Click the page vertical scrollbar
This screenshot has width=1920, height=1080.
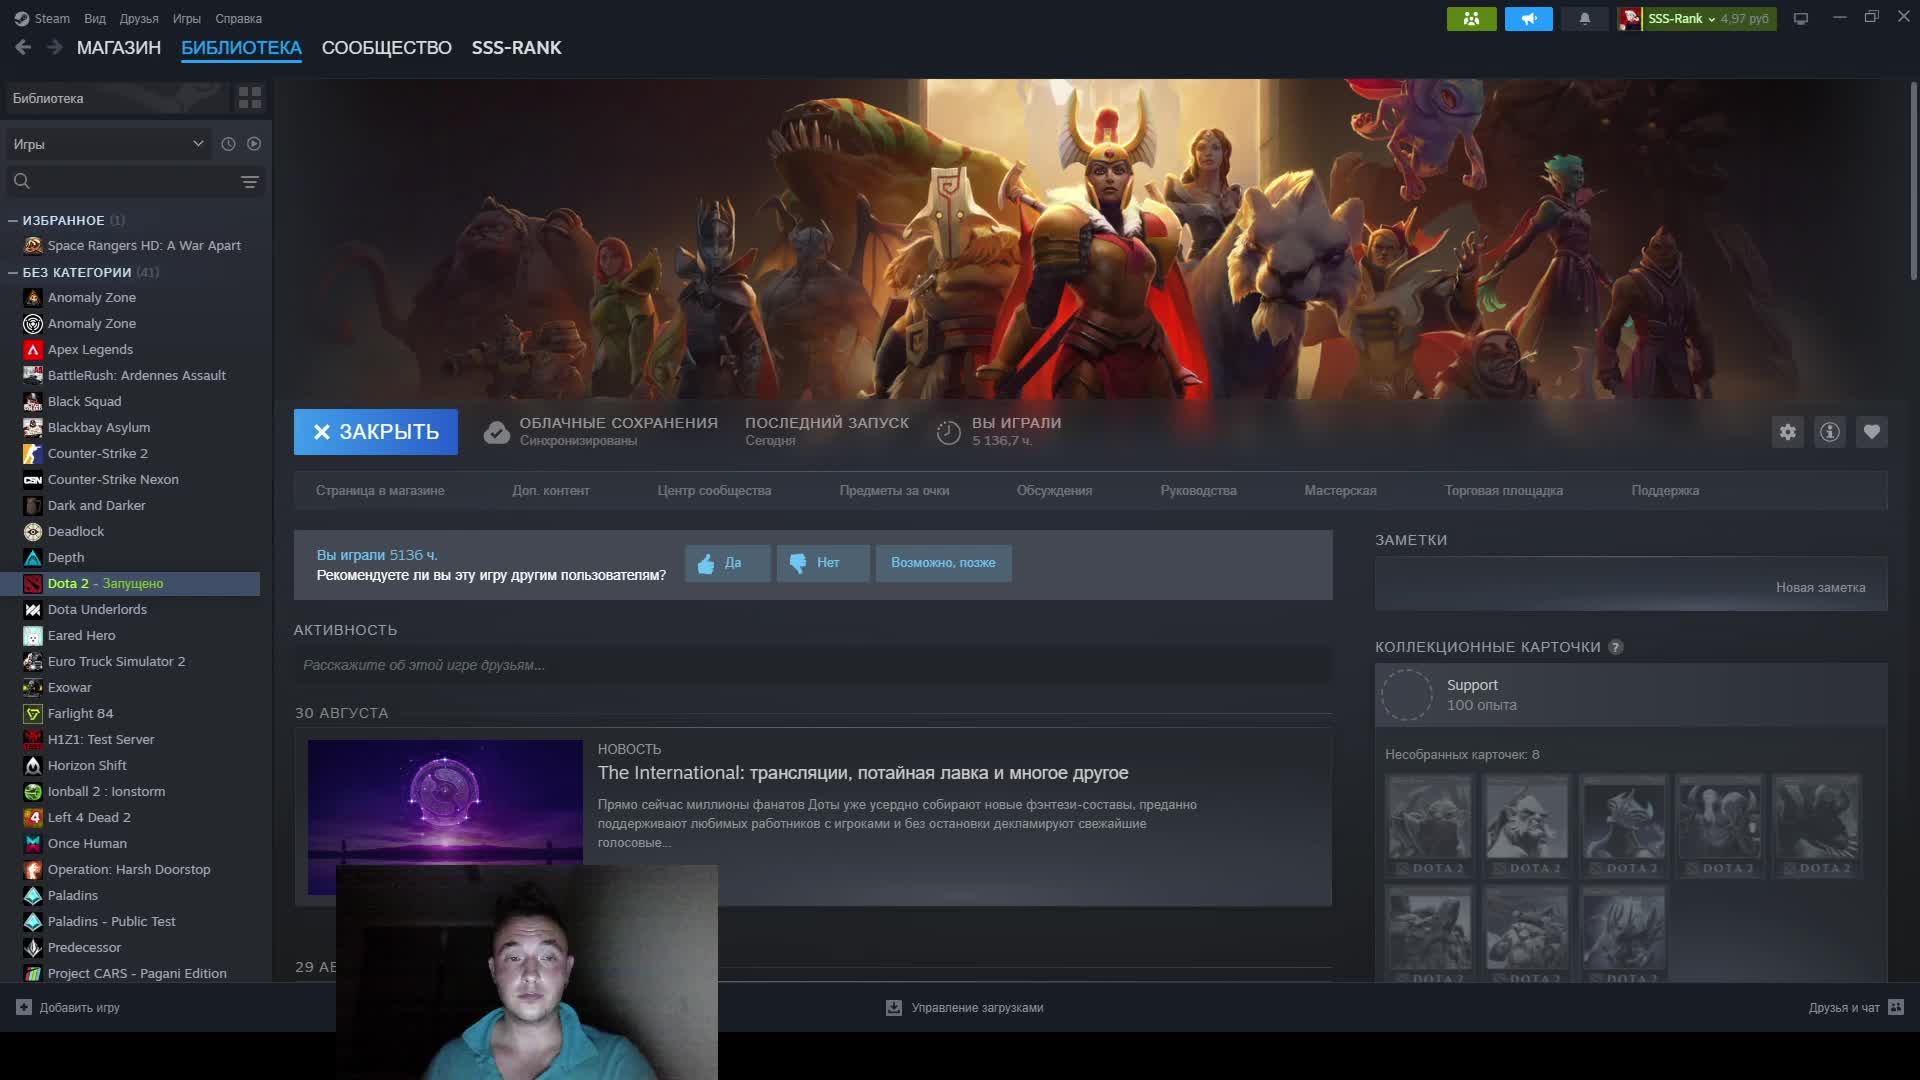point(1912,180)
